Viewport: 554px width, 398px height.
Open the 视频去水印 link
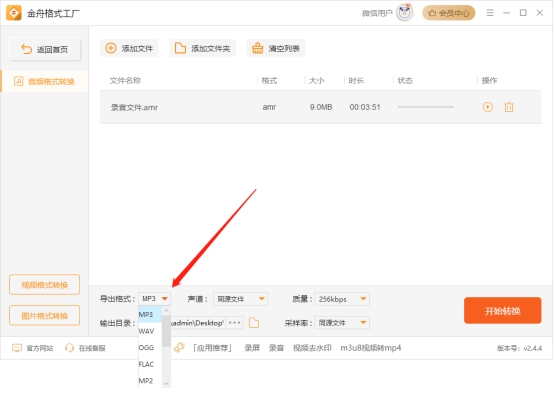(312, 348)
